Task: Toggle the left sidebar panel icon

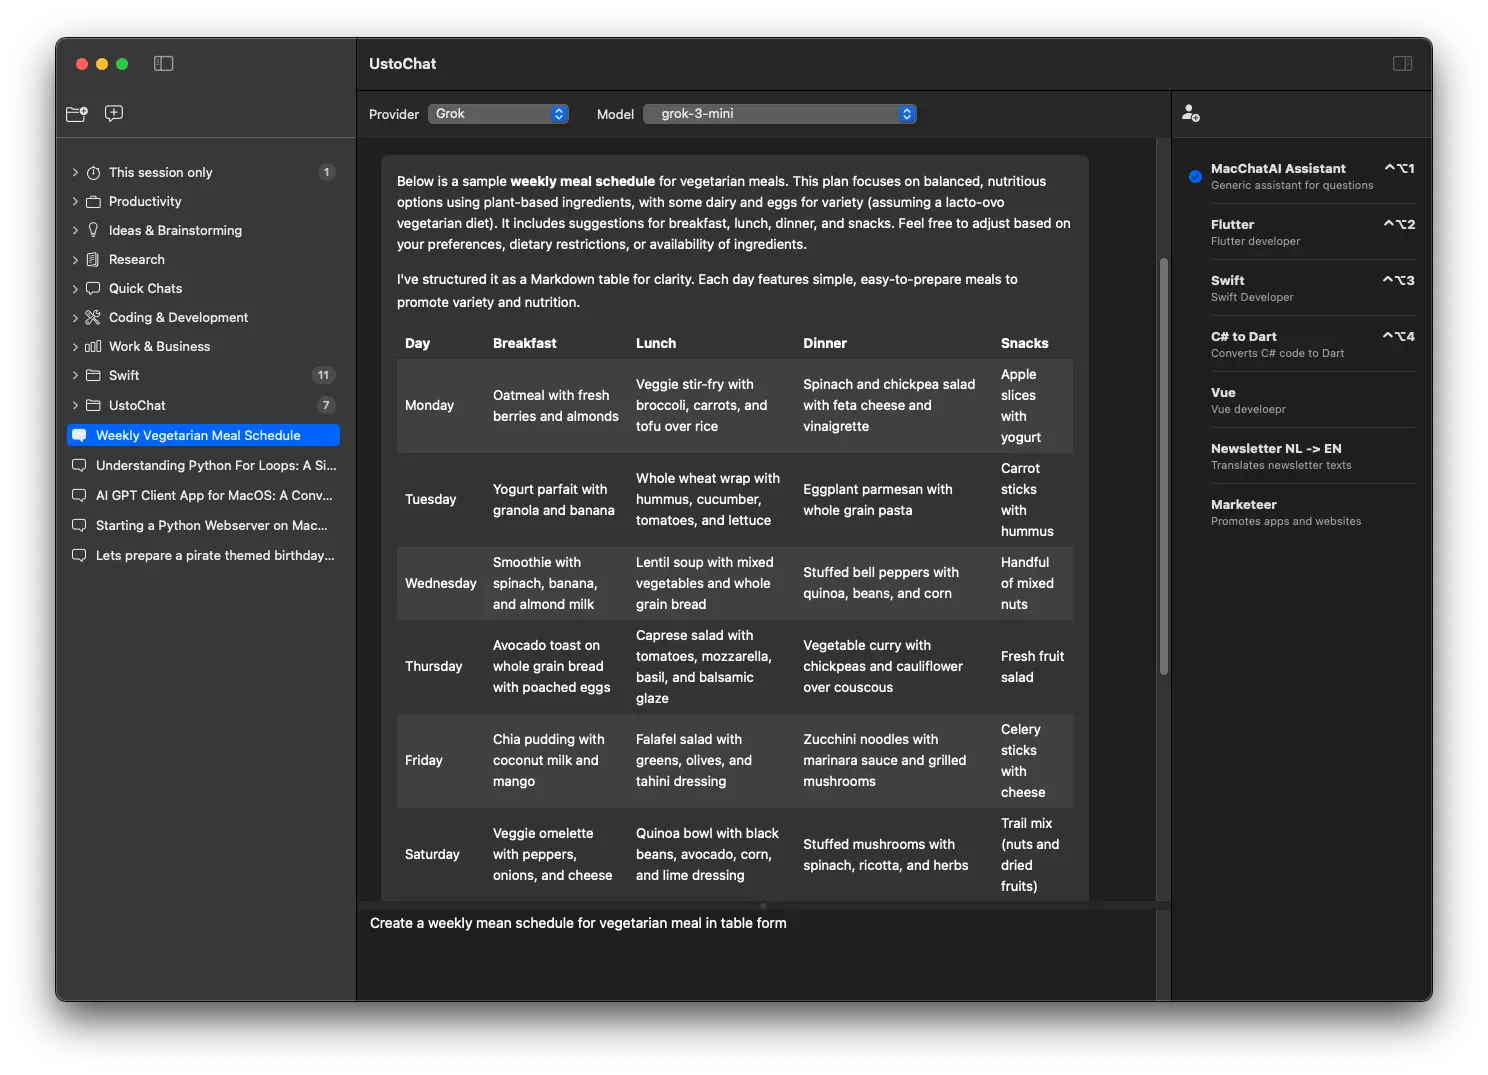Action: click(164, 64)
